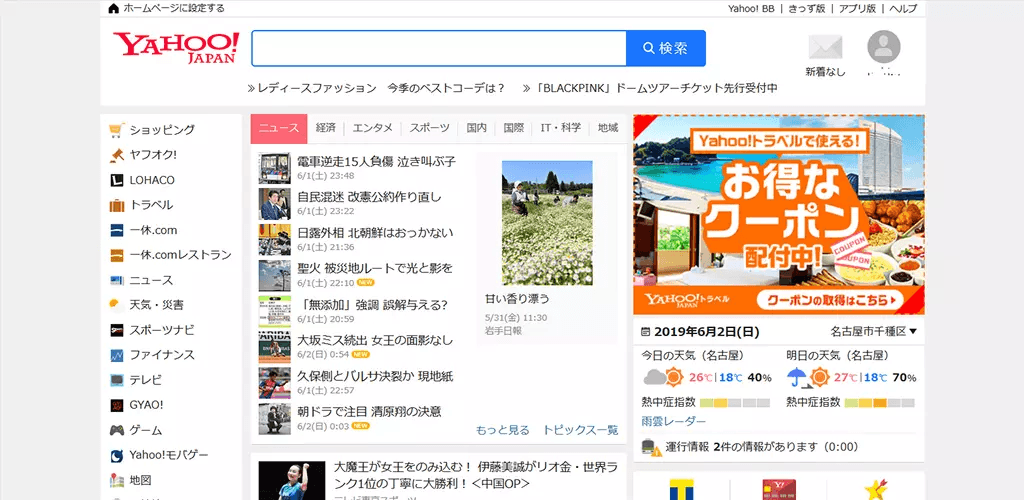
Task: Click the LOHACO icon in sidebar
Action: coord(117,180)
